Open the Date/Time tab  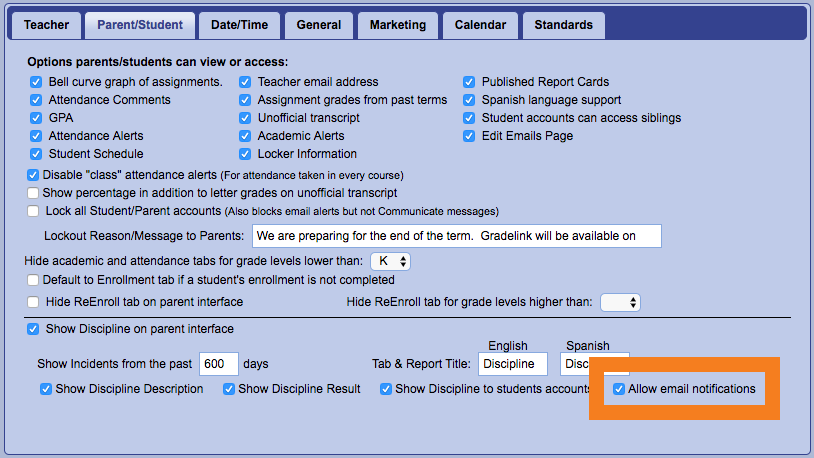pos(237,24)
